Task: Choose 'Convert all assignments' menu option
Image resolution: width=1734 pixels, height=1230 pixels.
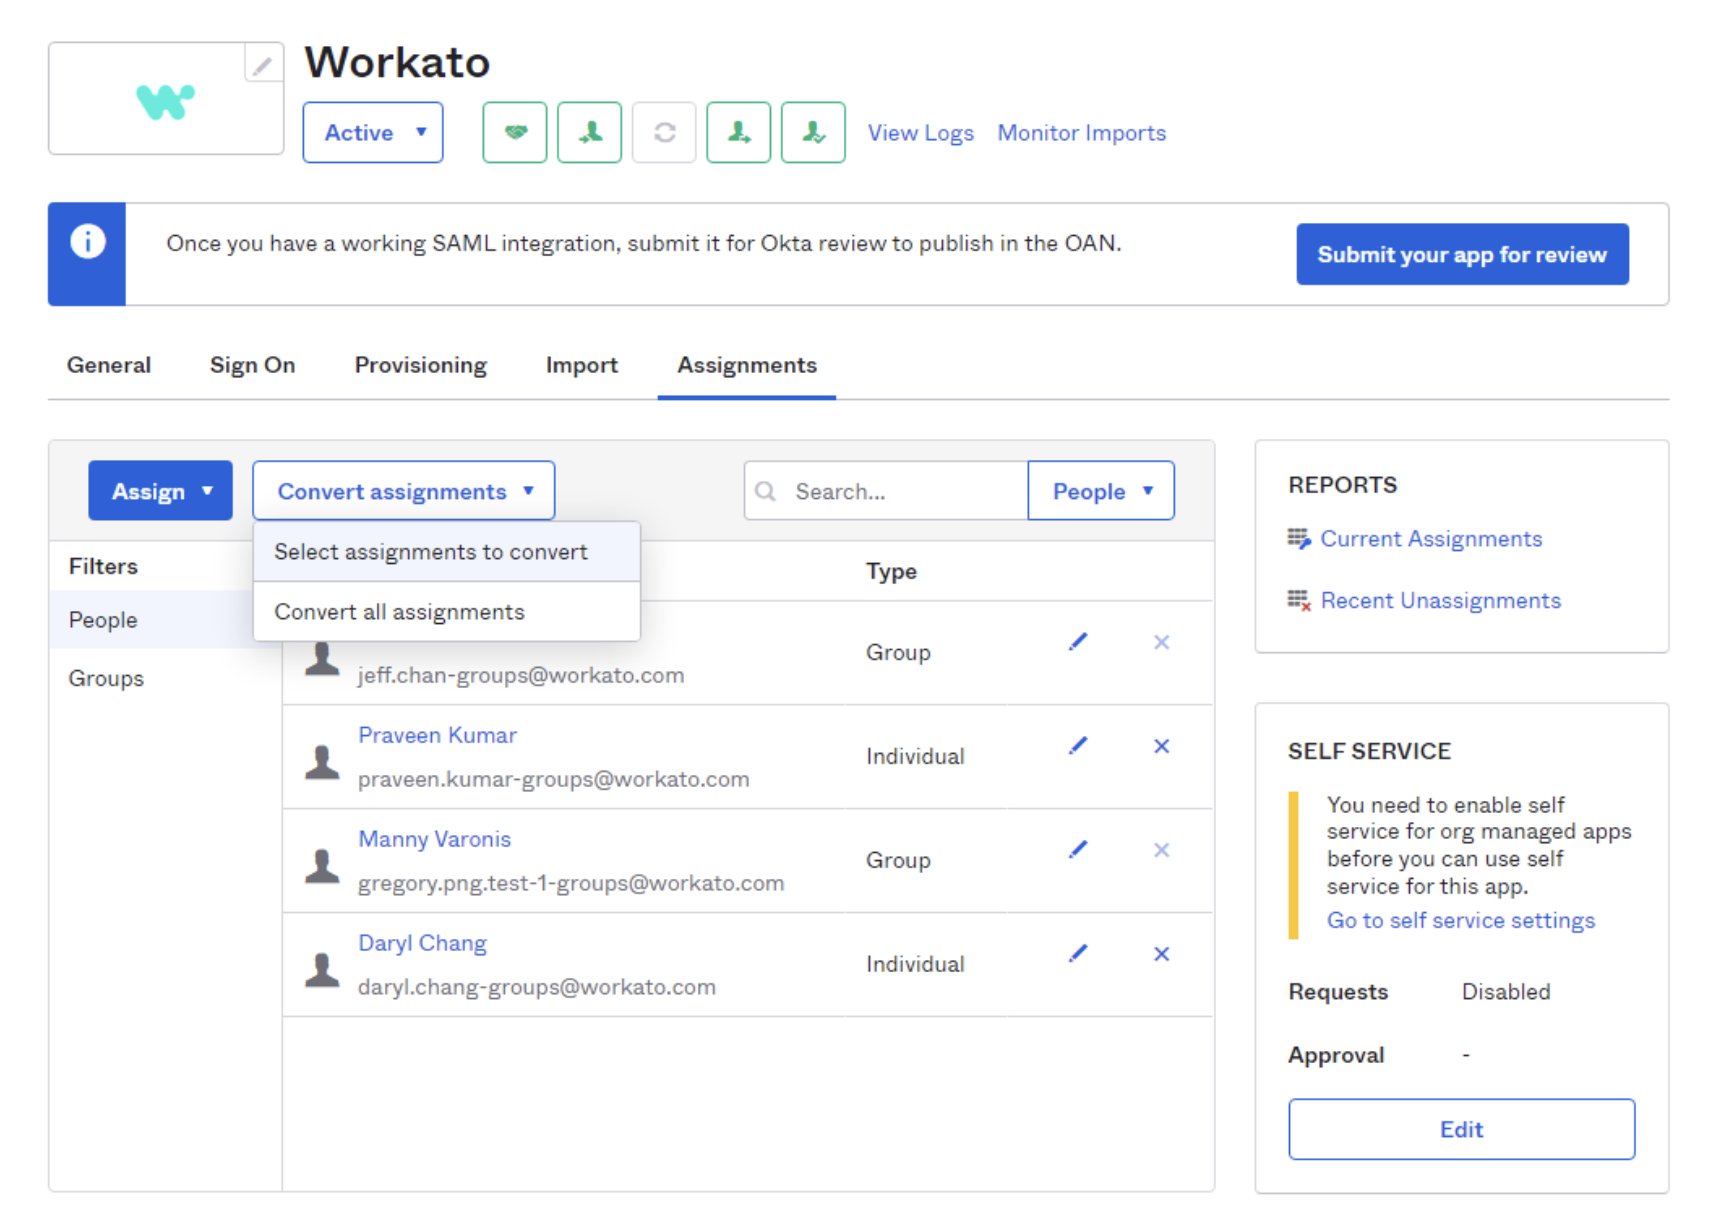Action: click(x=399, y=612)
